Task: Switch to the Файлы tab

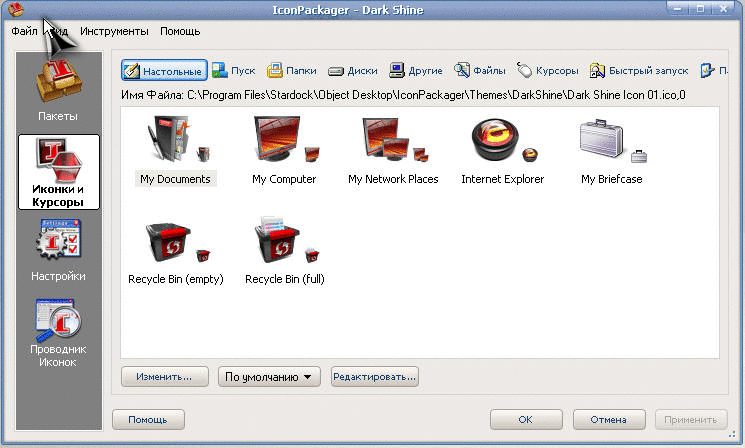Action: coord(479,71)
